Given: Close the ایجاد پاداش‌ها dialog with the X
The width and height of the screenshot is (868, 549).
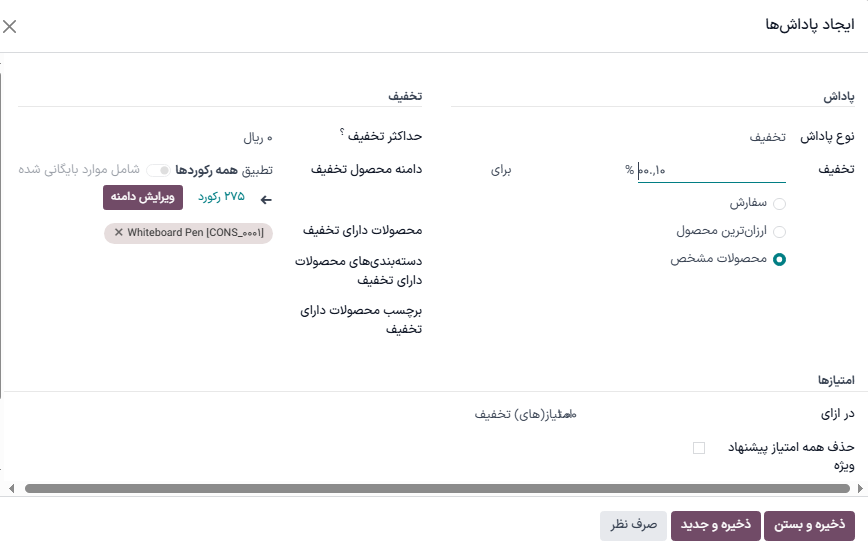Looking at the screenshot, I should pos(10,27).
